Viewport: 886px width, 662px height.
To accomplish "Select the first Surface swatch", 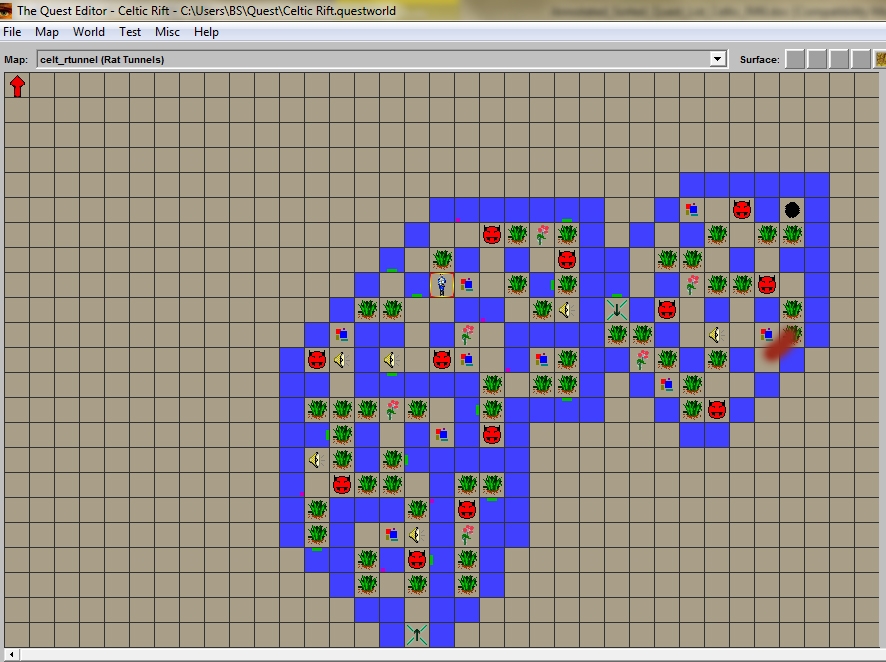I will 795,59.
